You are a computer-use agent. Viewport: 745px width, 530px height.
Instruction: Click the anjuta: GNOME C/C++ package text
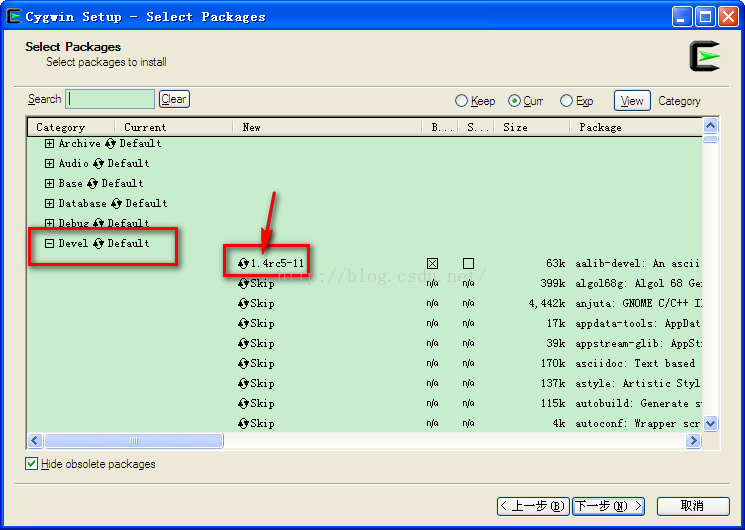pos(639,303)
